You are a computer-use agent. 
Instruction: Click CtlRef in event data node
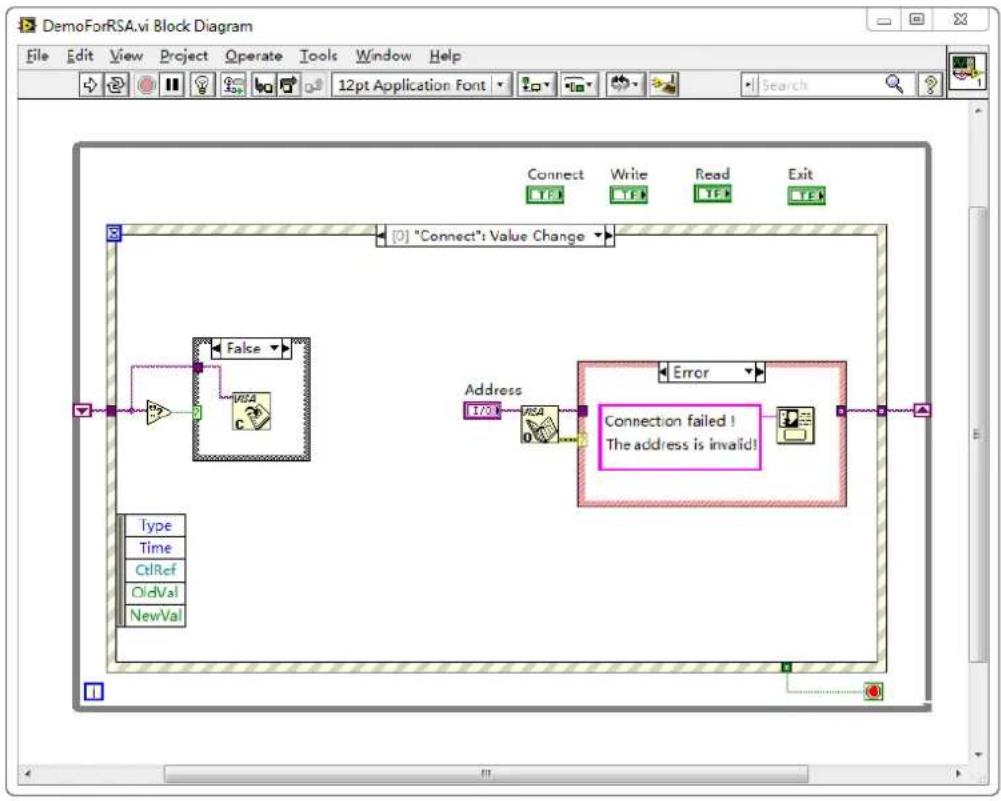point(155,570)
